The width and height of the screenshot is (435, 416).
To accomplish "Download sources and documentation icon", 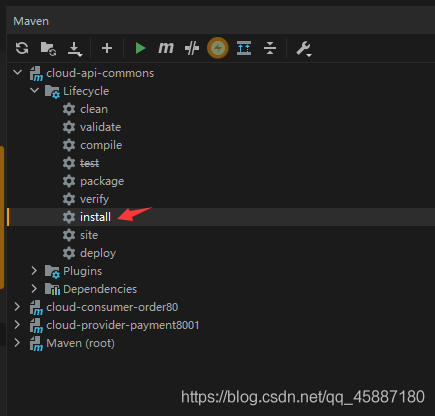I will point(75,49).
